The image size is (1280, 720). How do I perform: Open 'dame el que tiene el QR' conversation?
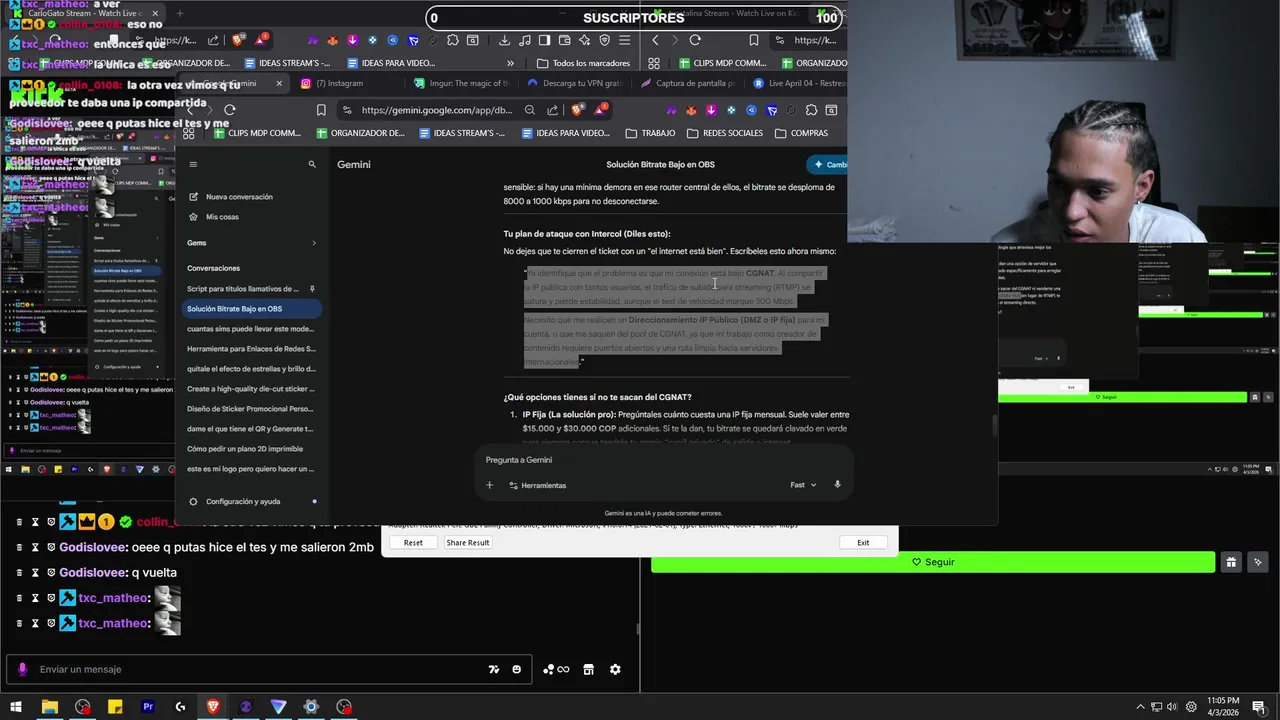pyautogui.click(x=250, y=429)
